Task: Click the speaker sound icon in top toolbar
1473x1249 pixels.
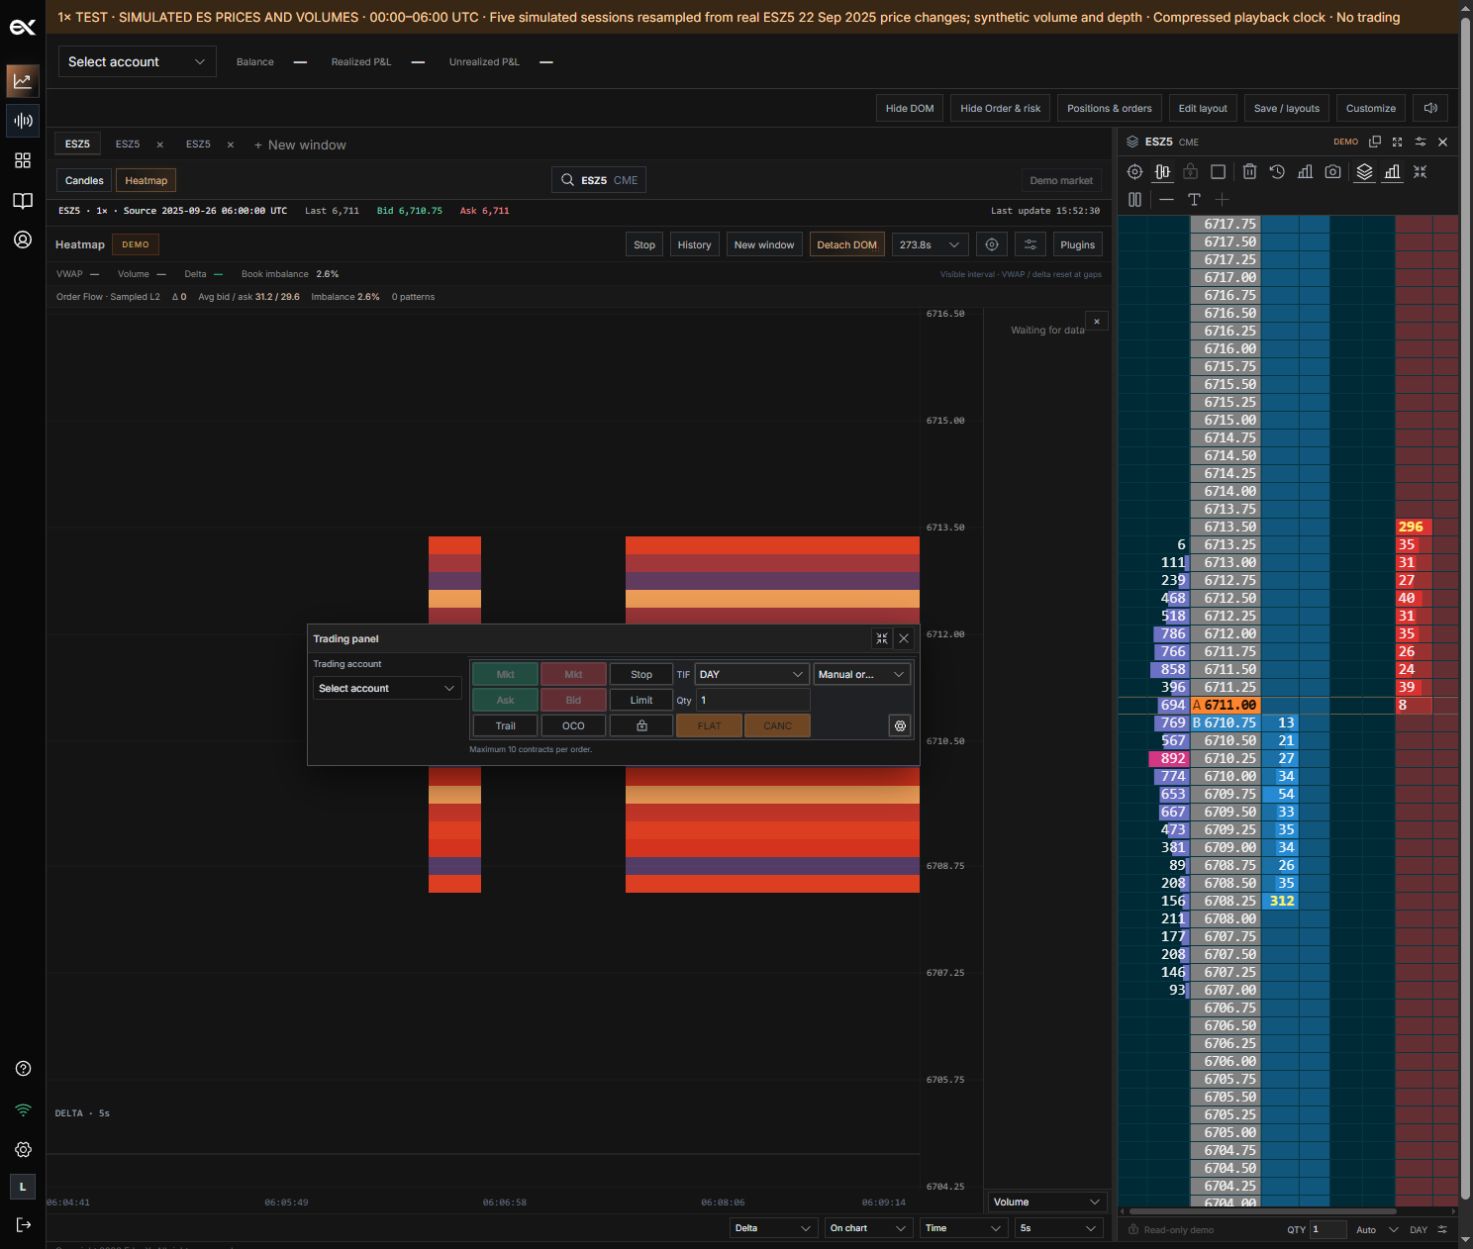Action: pyautogui.click(x=1431, y=108)
